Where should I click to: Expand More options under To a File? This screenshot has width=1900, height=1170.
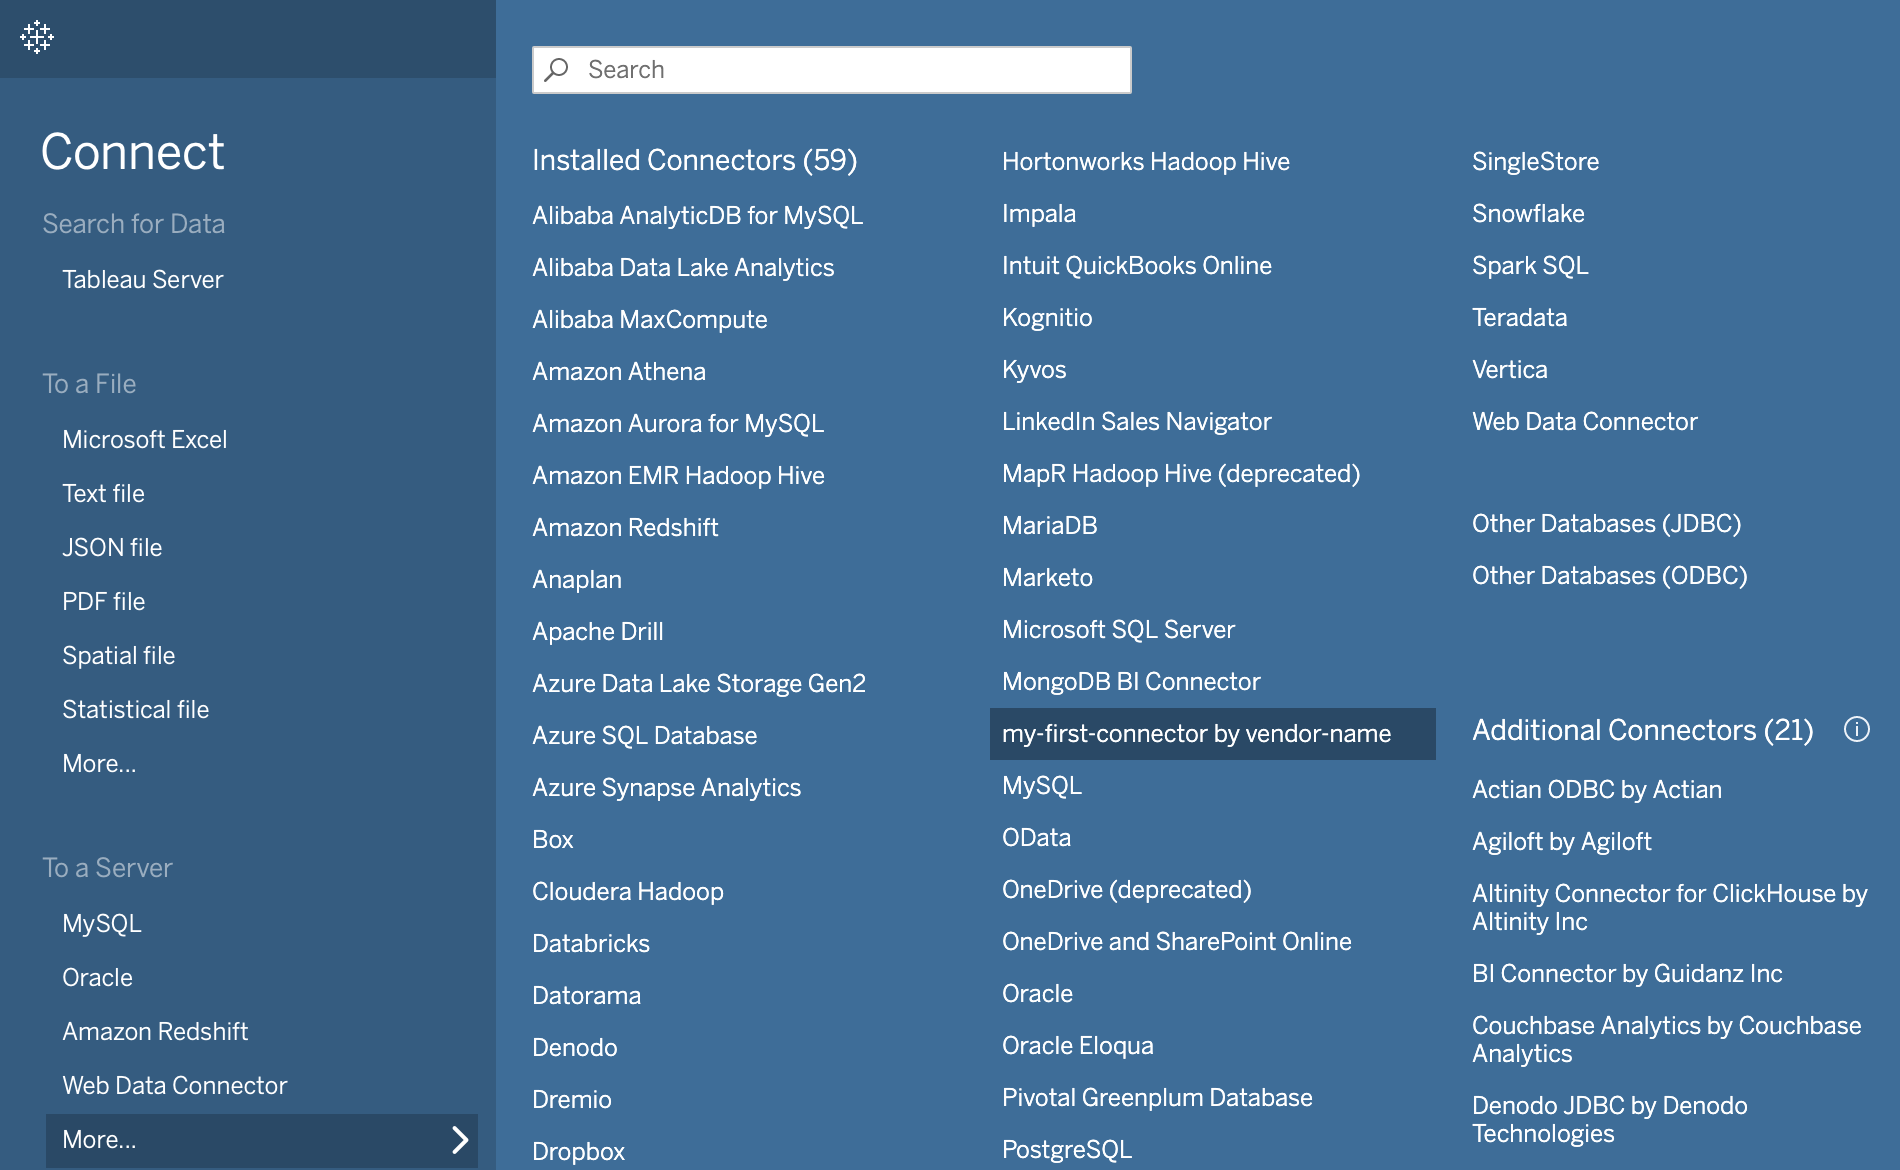tap(99, 763)
